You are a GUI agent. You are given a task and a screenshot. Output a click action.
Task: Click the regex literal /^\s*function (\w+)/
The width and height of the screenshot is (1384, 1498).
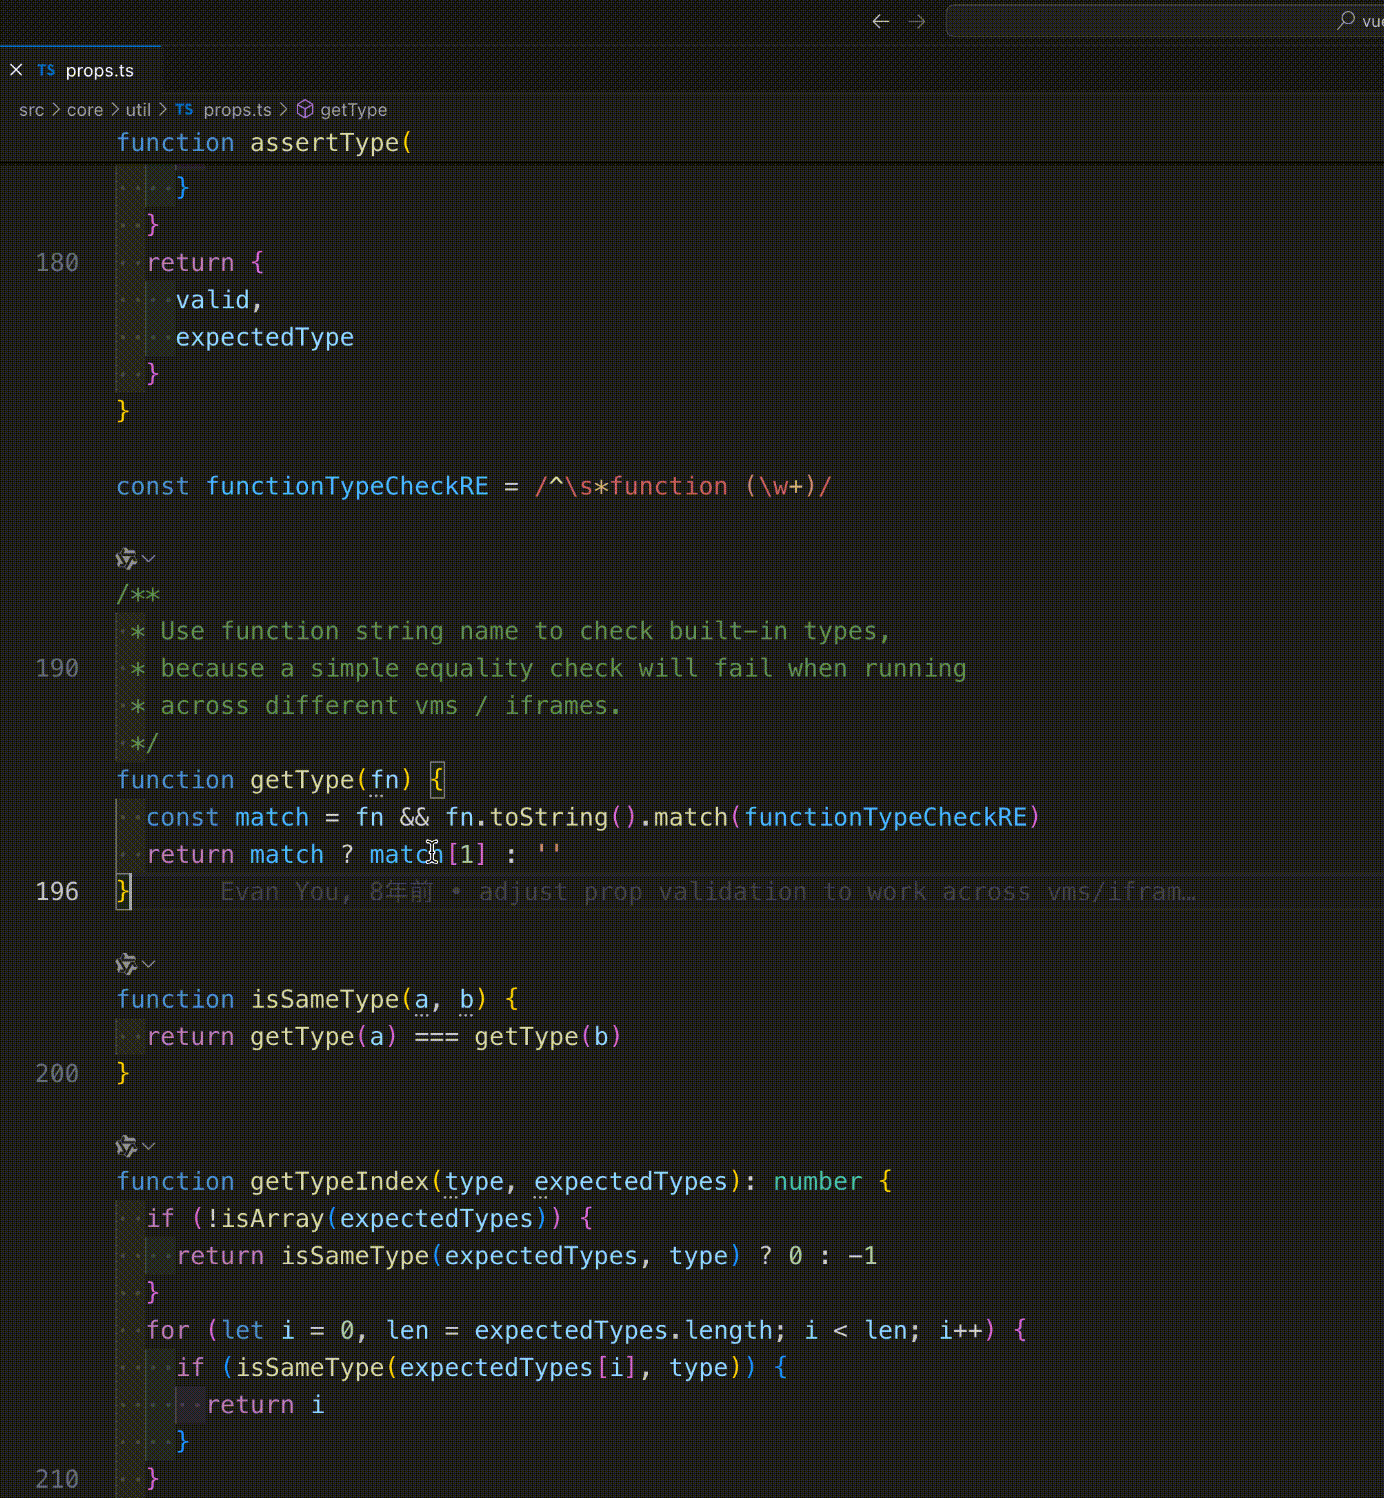pos(683,486)
